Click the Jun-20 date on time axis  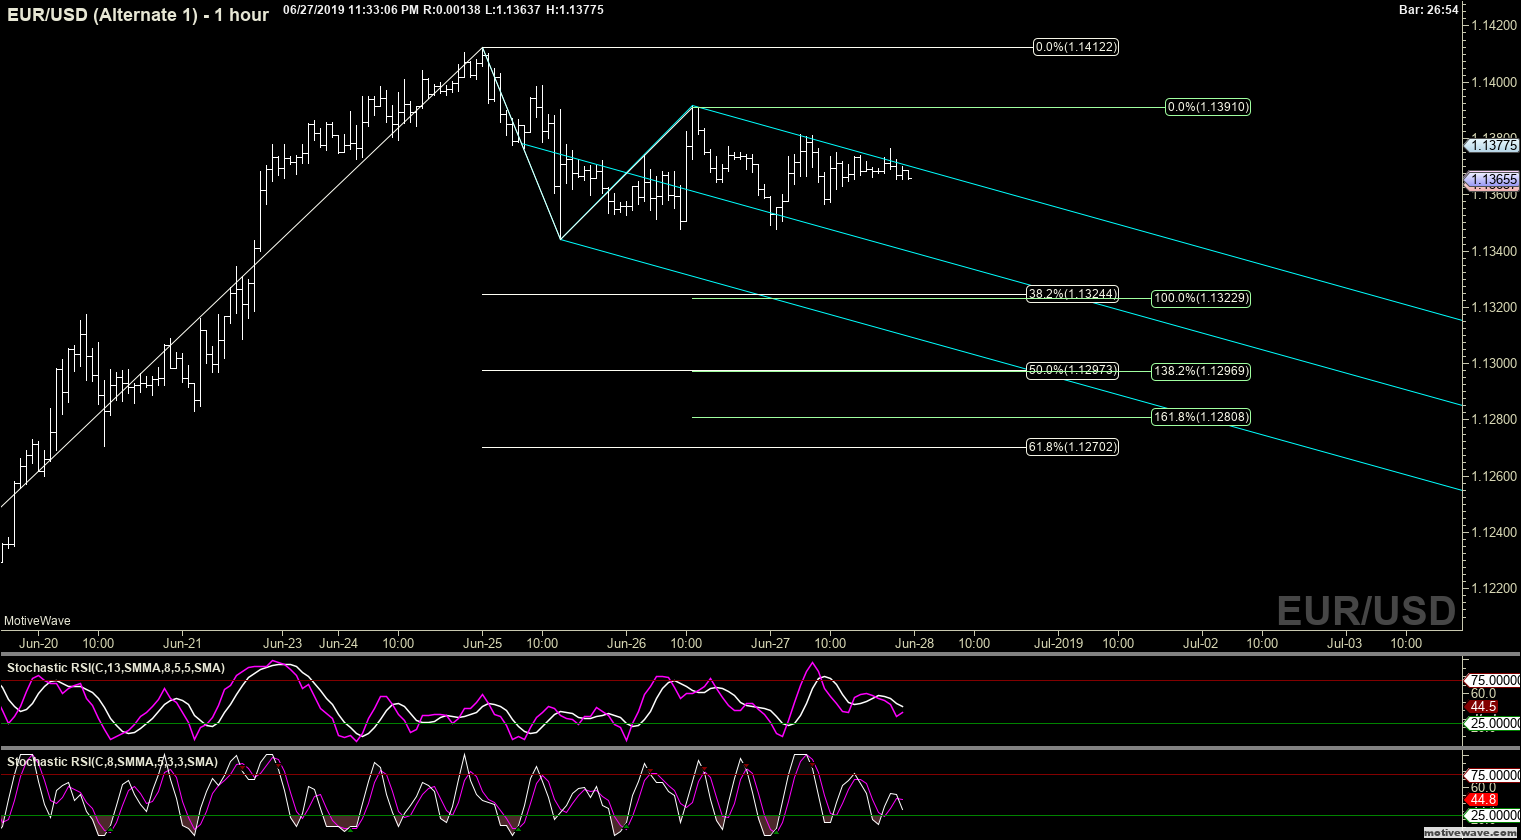38,643
